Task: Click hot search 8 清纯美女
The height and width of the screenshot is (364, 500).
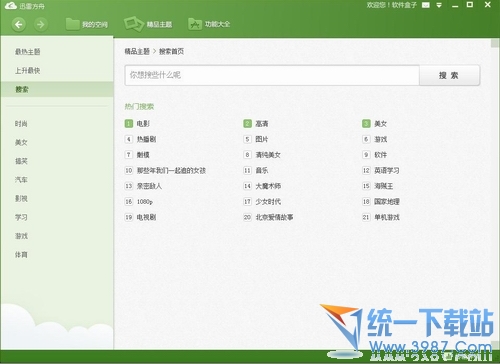Action: [262, 155]
